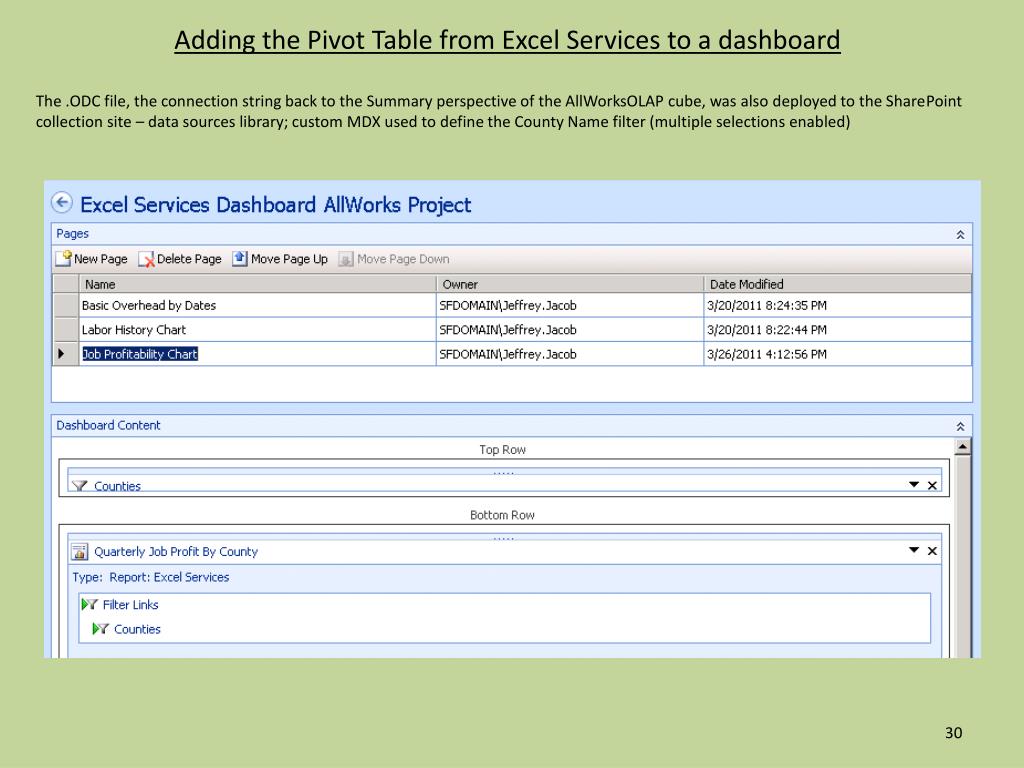Select the Basic Overhead by Dates page
The width and height of the screenshot is (1024, 768).
(149, 306)
